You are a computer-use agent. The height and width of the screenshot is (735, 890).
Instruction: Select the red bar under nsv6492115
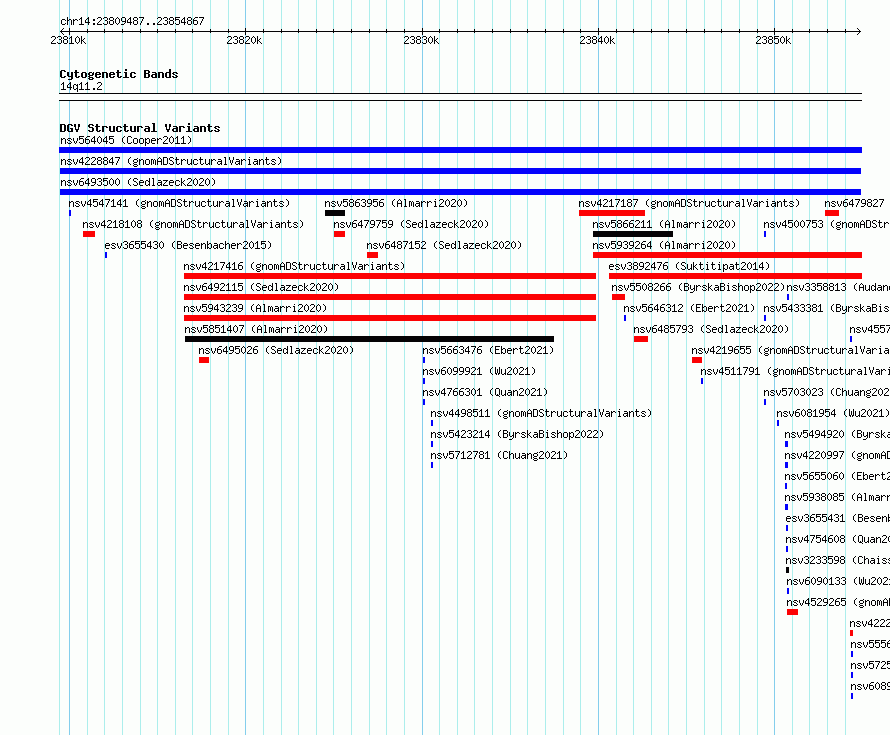click(390, 297)
